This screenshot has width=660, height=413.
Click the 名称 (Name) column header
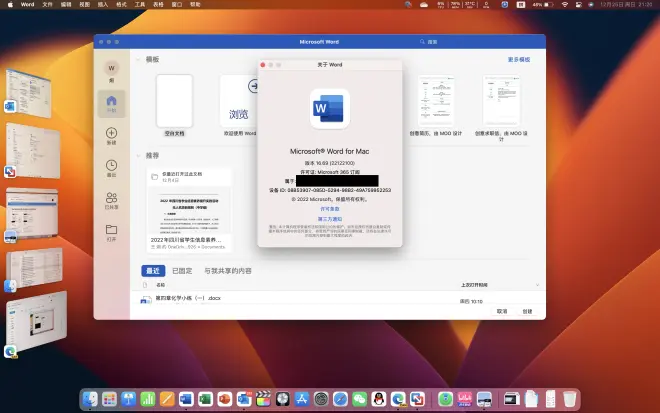[x=160, y=285]
